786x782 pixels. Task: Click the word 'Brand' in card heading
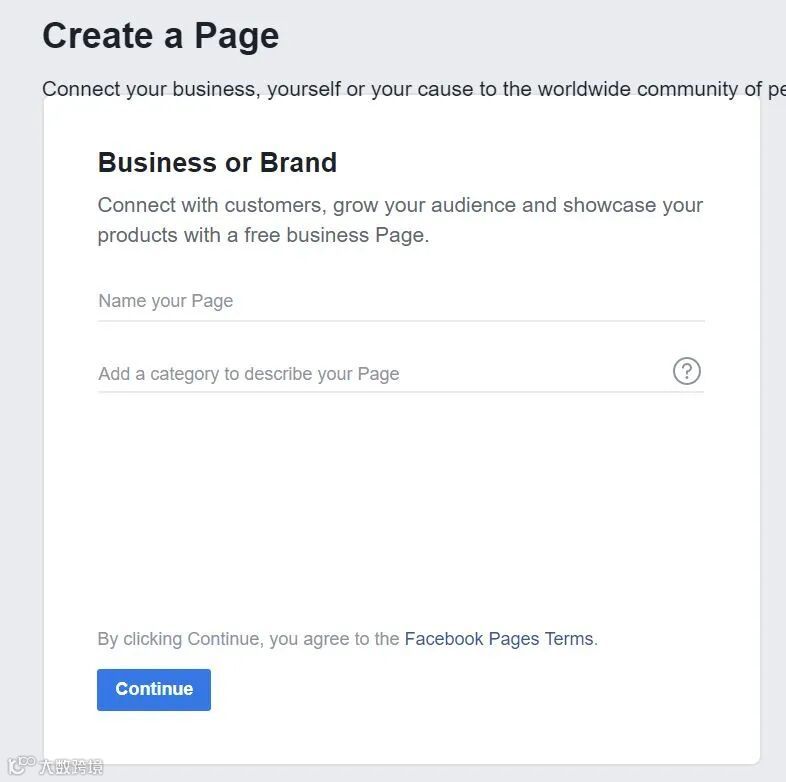point(298,162)
